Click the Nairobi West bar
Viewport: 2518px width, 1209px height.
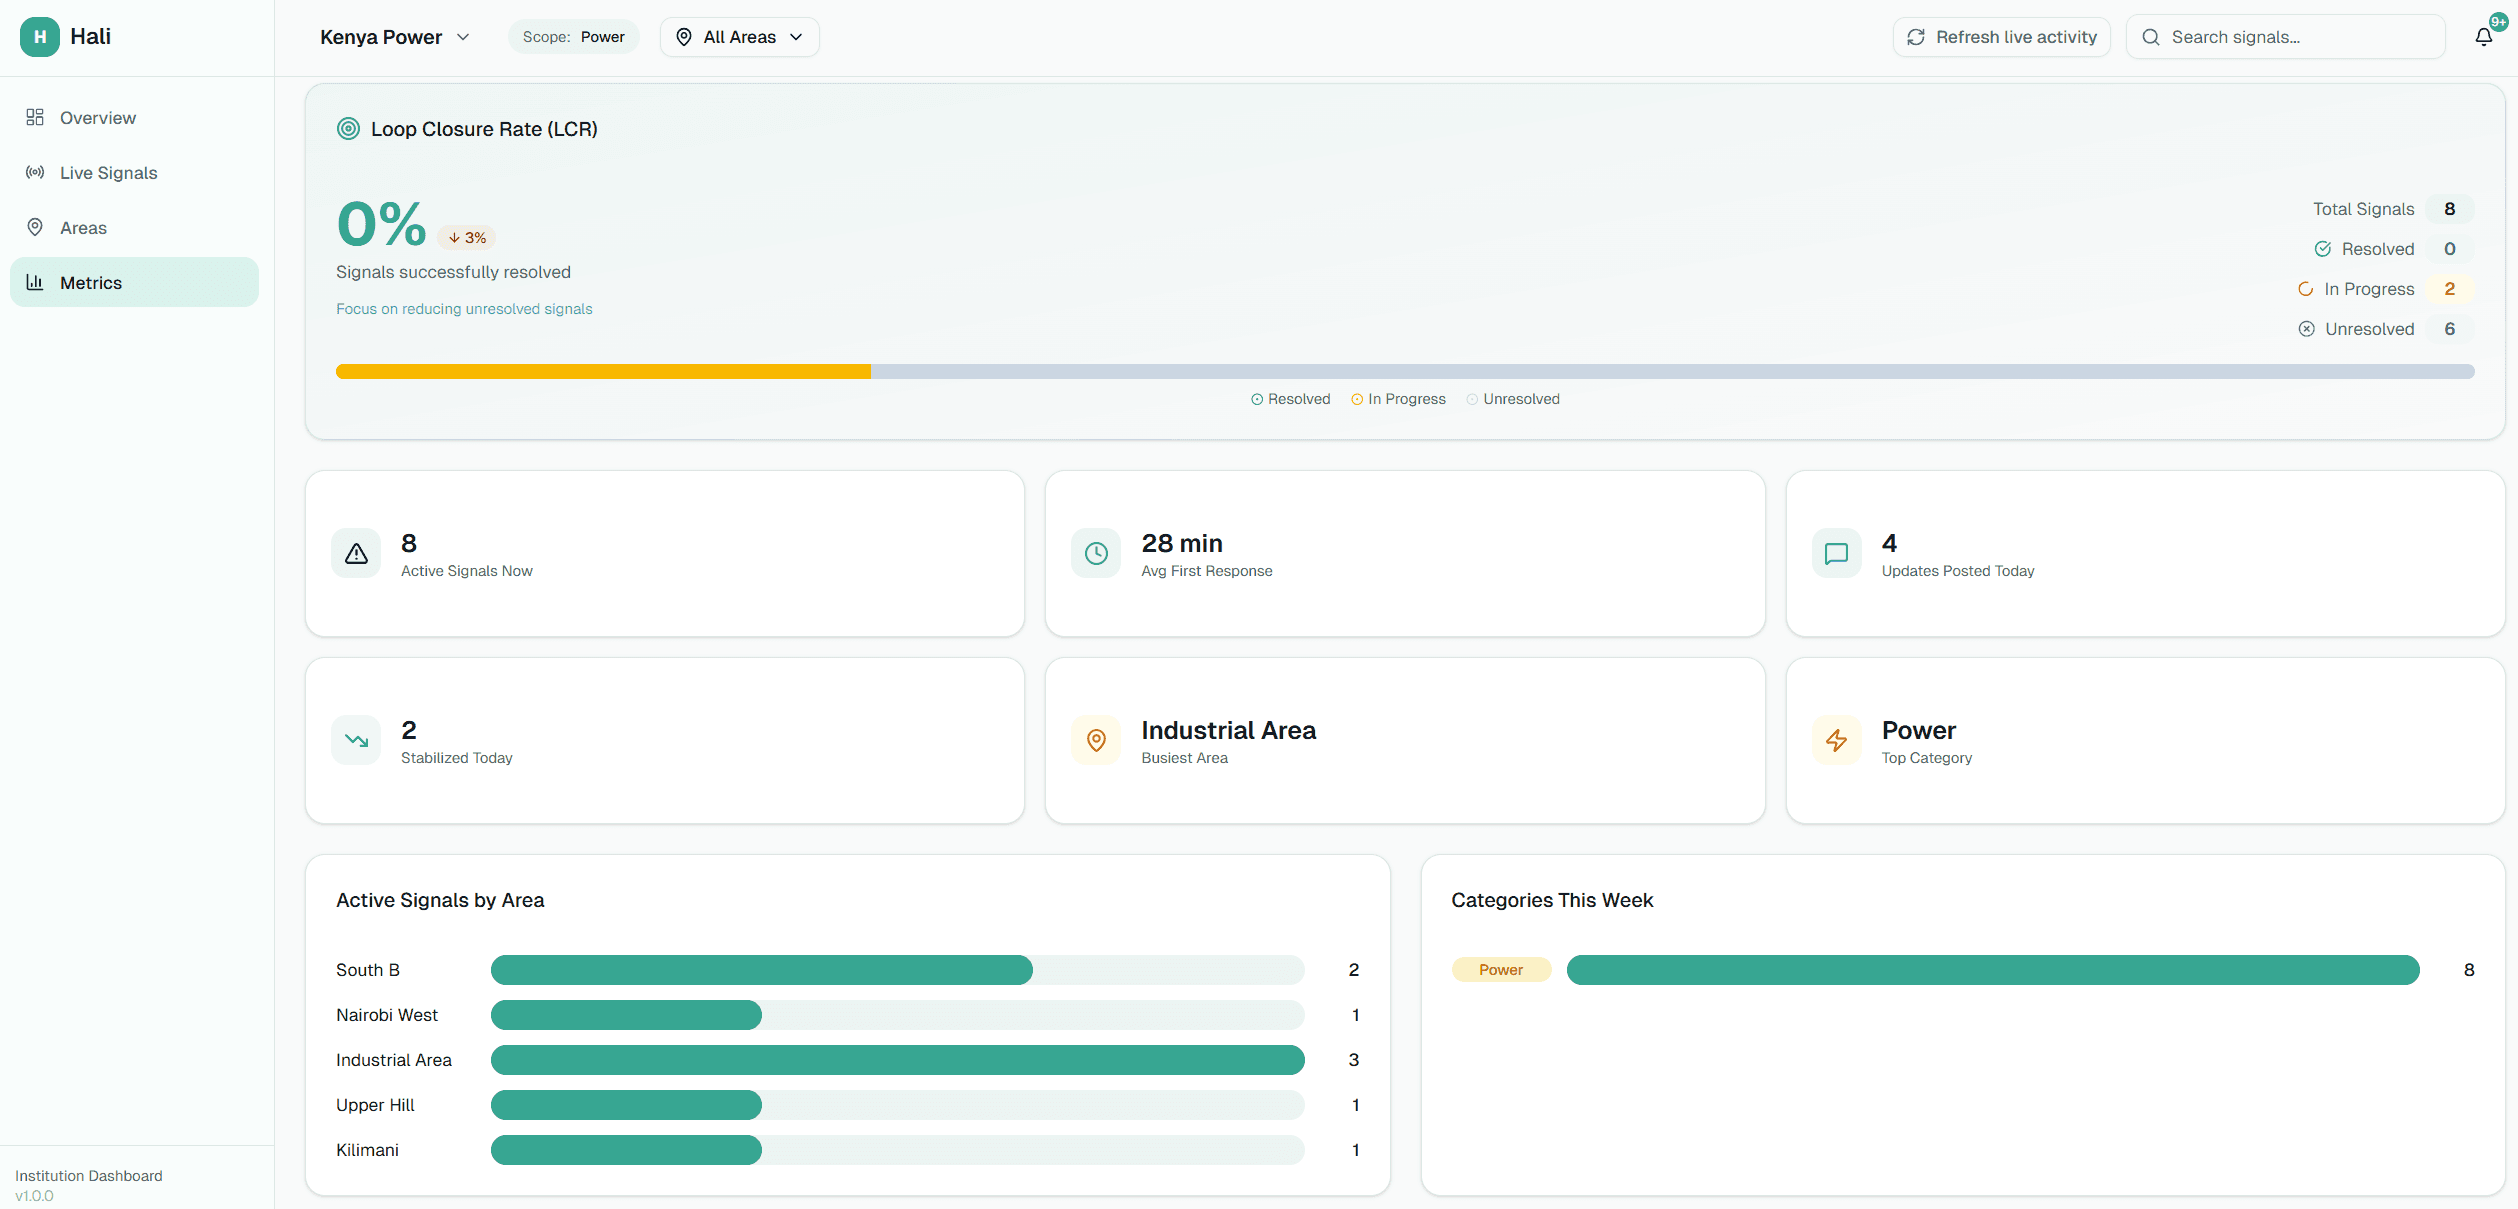tap(626, 1015)
